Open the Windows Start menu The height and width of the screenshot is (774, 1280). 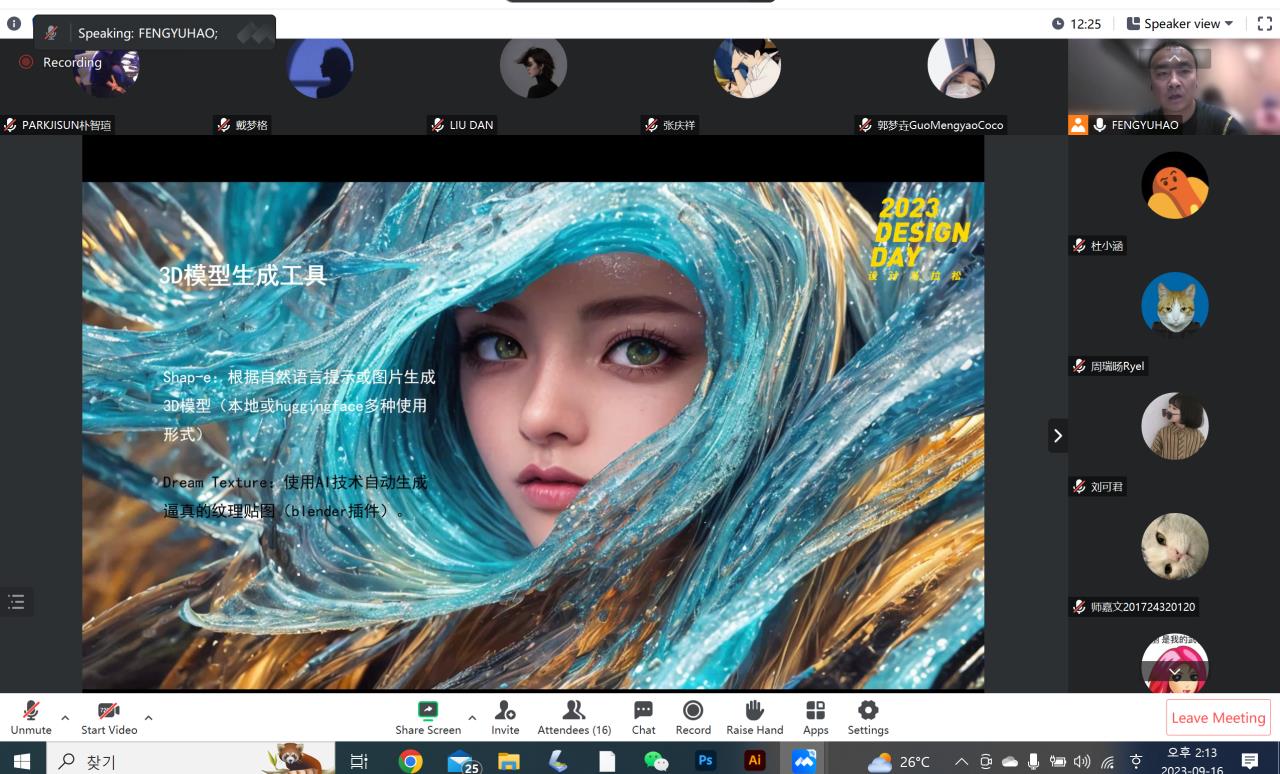tap(21, 762)
